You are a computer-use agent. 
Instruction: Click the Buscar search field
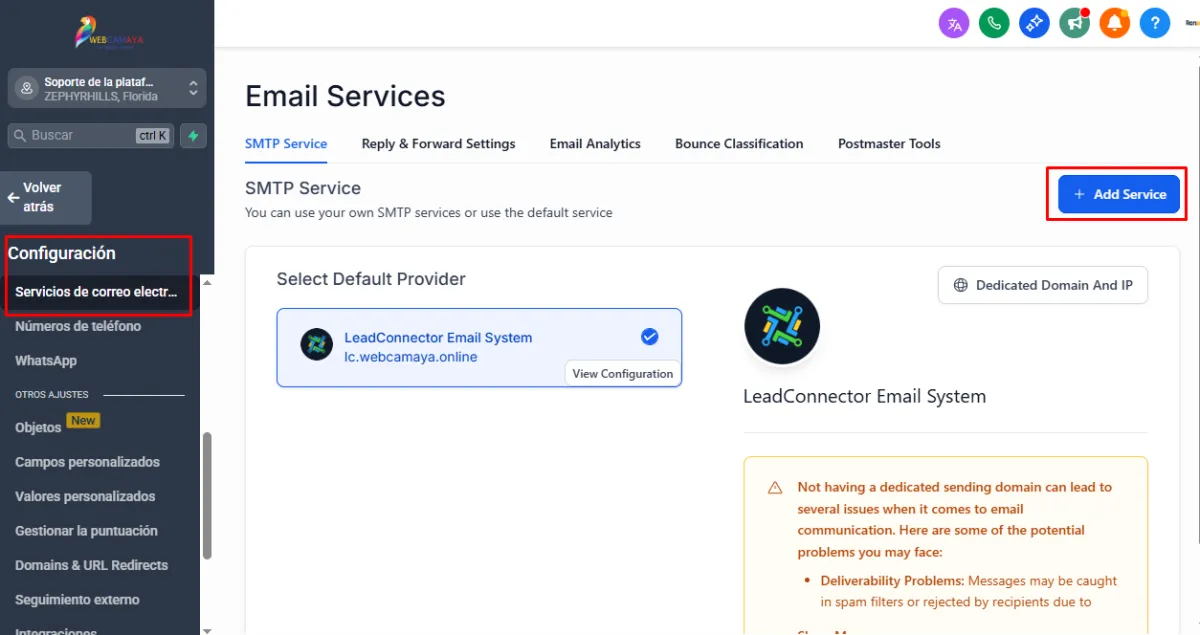click(x=92, y=135)
